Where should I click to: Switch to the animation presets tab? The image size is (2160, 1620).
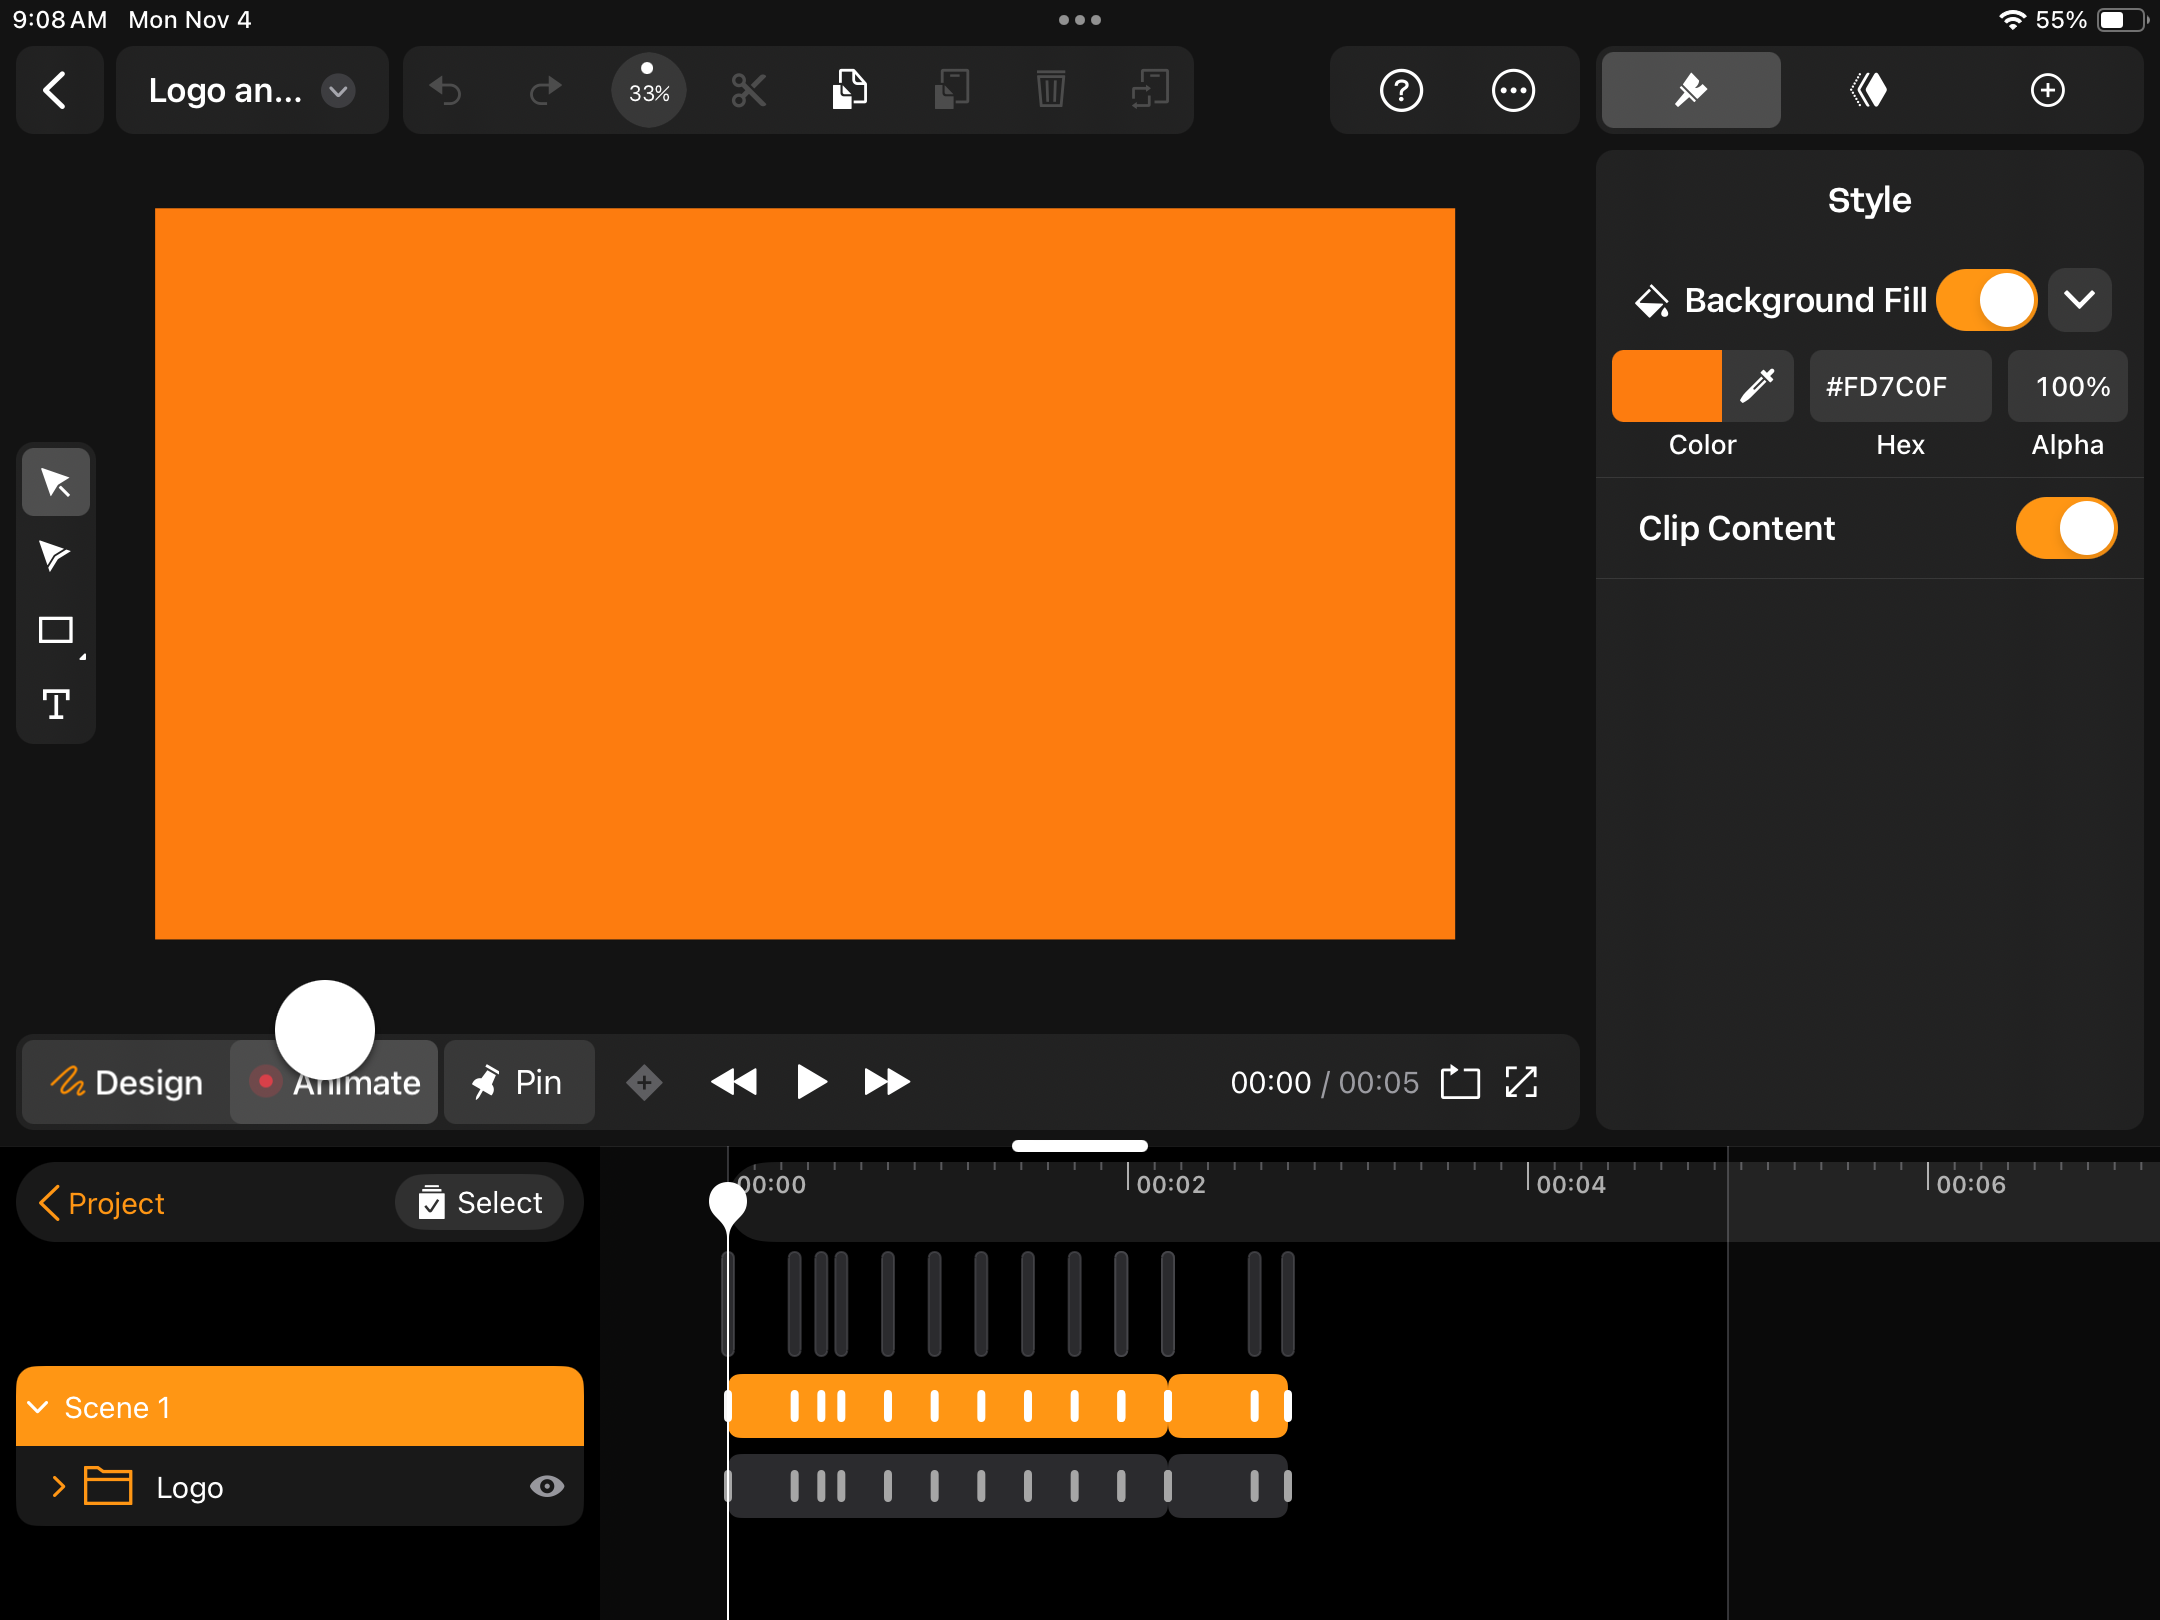tap(1869, 90)
